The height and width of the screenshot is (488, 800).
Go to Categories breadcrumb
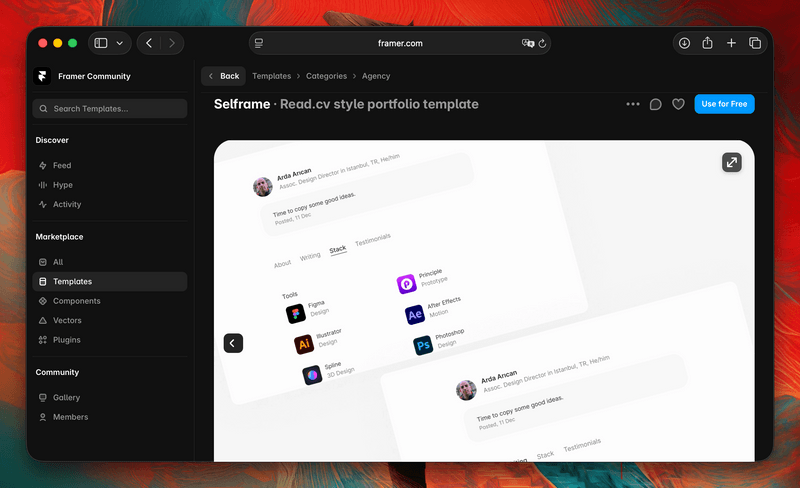point(327,76)
